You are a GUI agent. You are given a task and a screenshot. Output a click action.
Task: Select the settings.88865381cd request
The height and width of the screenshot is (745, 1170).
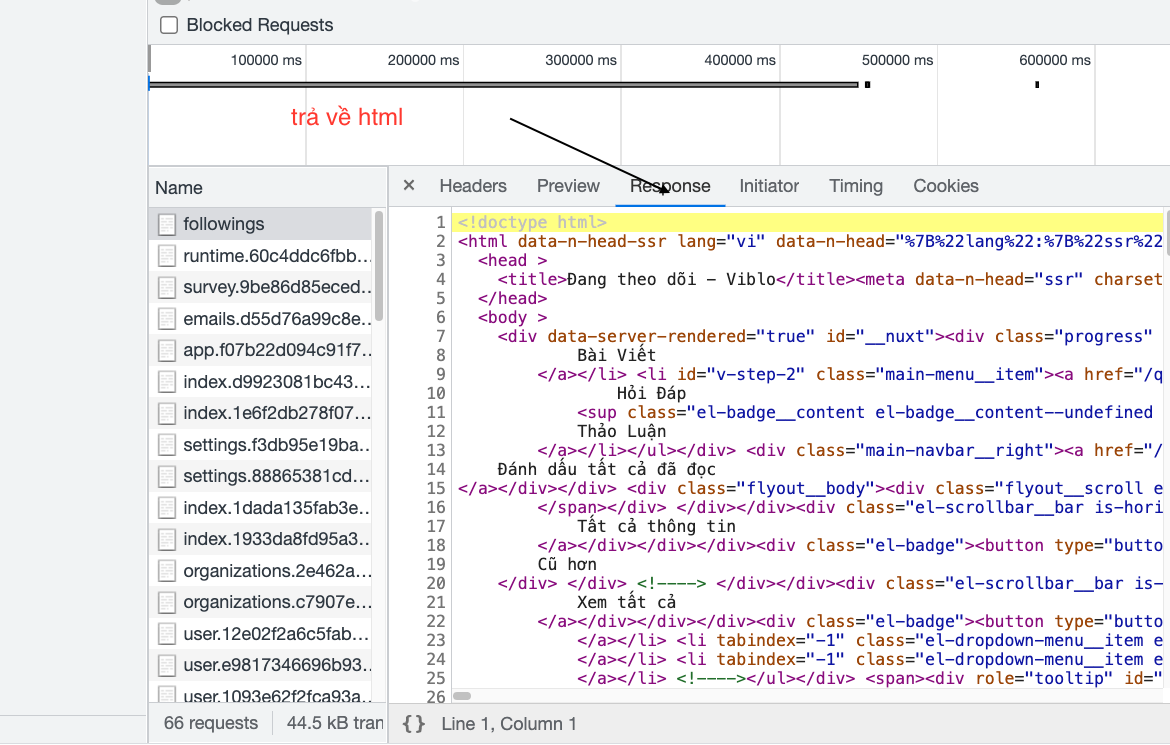coord(260,476)
